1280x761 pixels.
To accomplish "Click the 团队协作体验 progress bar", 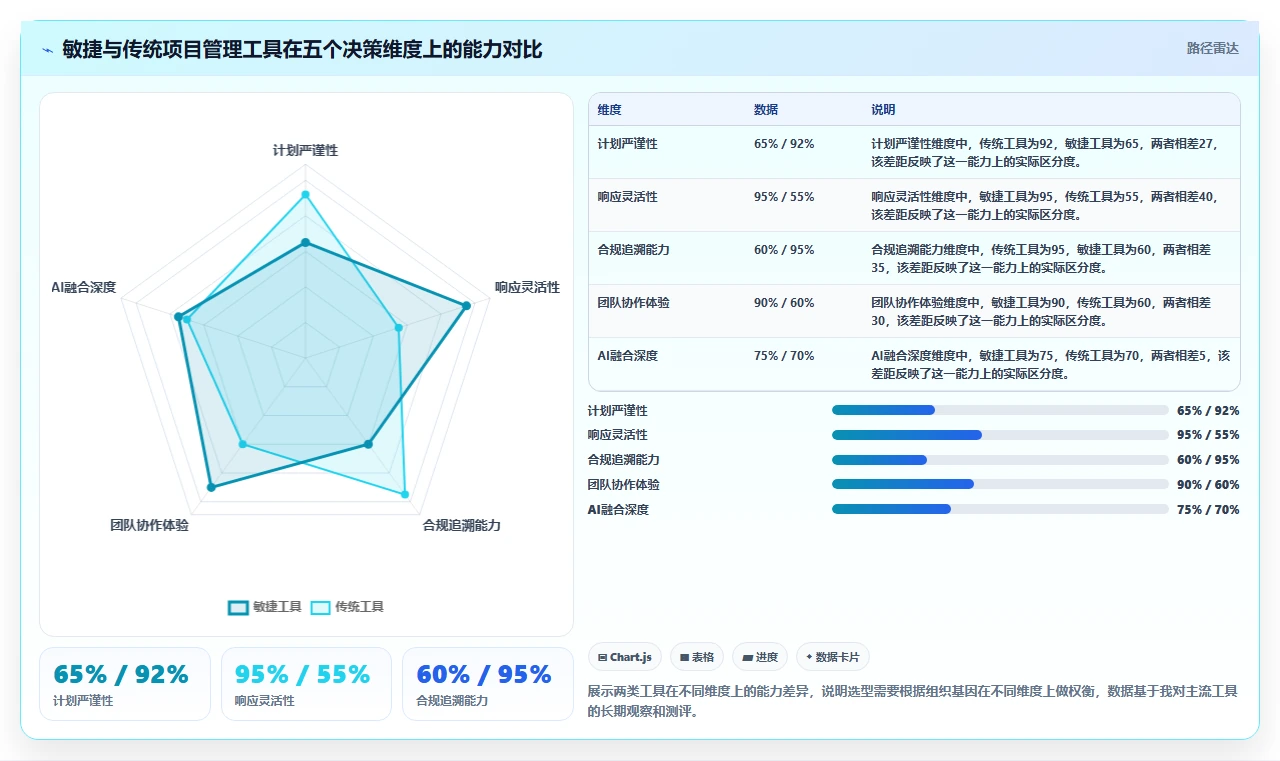I will (x=1000, y=484).
